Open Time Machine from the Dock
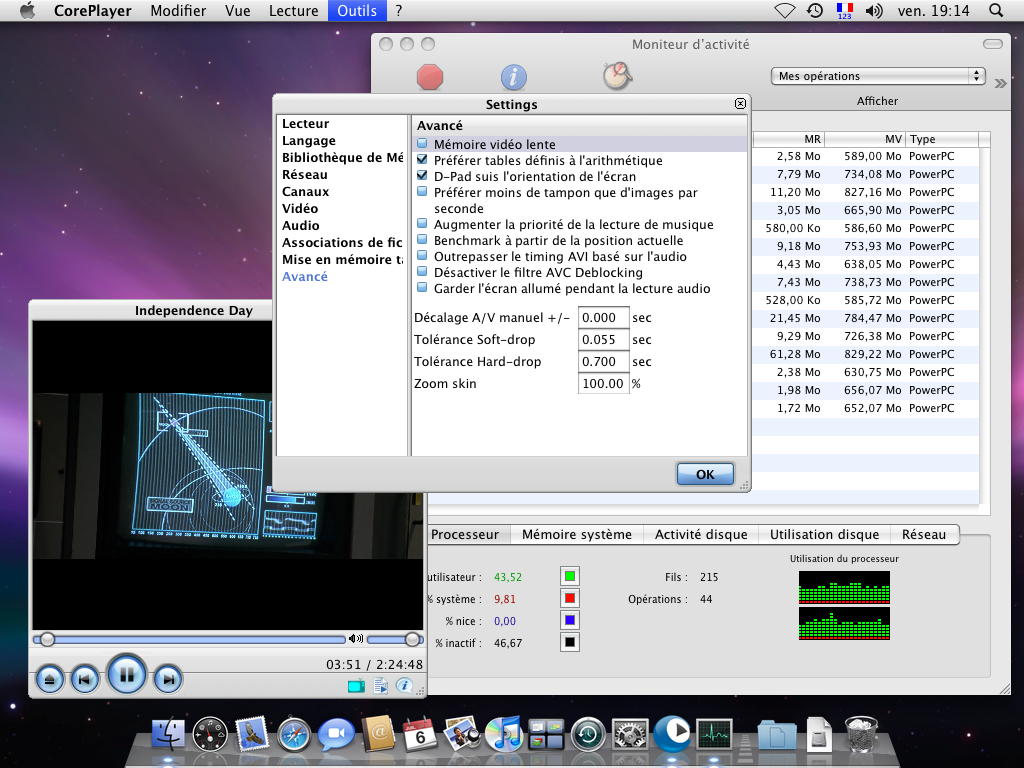This screenshot has width=1024, height=768. [x=588, y=735]
